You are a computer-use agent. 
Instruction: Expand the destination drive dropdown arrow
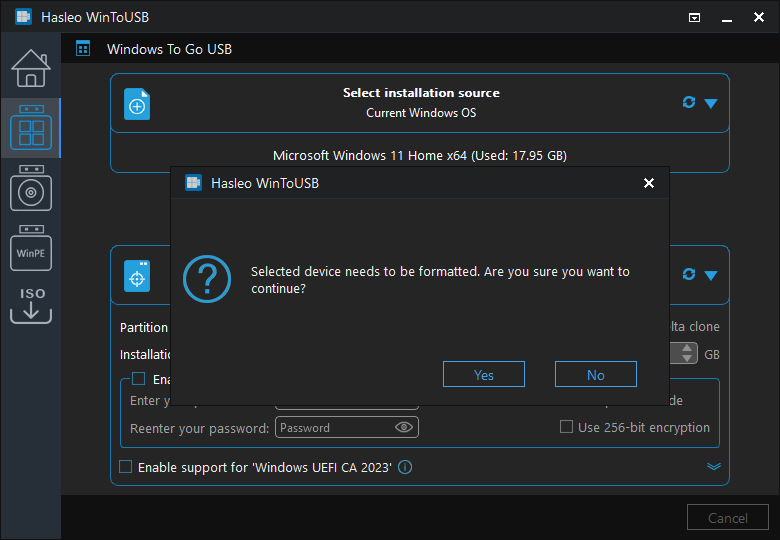coord(711,275)
